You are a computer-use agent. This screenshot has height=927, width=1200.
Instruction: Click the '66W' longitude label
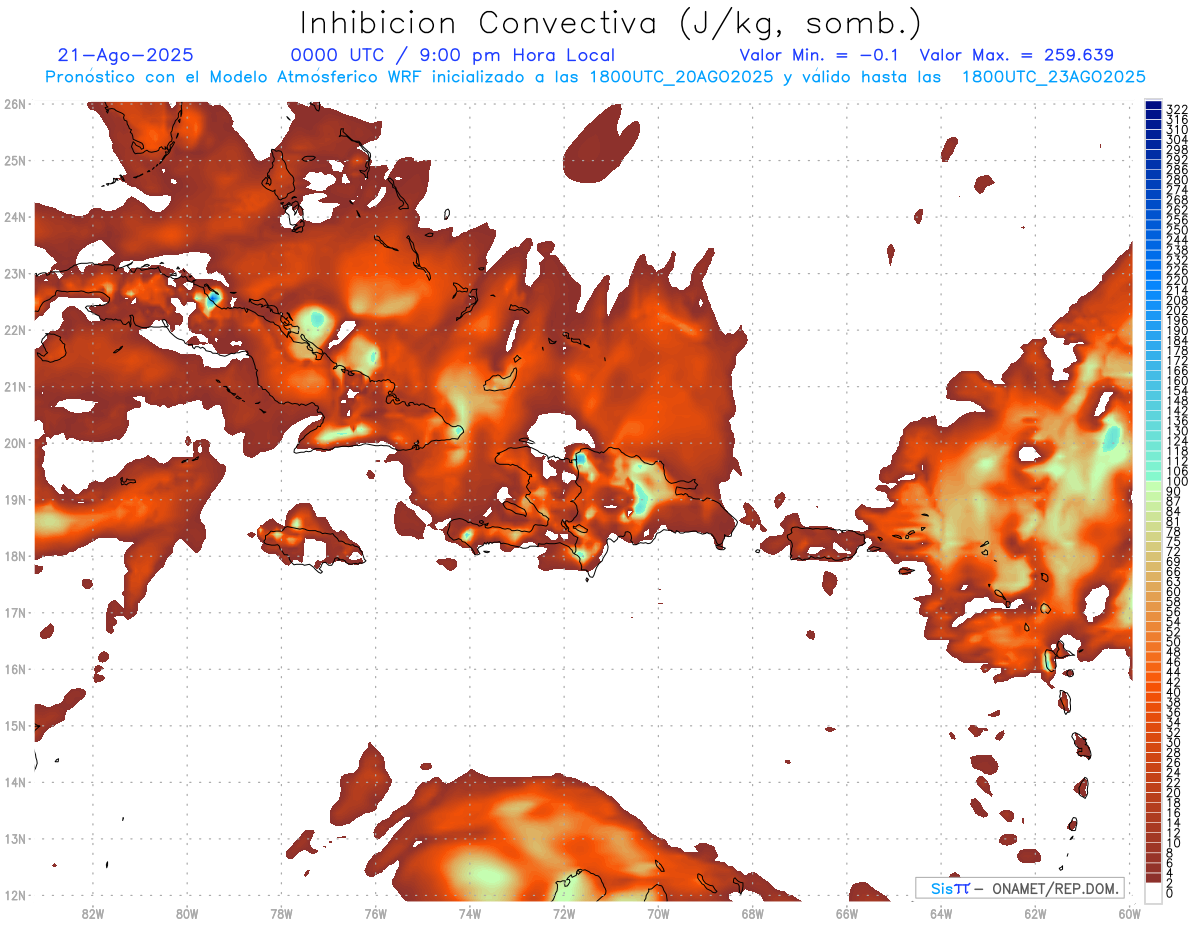click(846, 912)
